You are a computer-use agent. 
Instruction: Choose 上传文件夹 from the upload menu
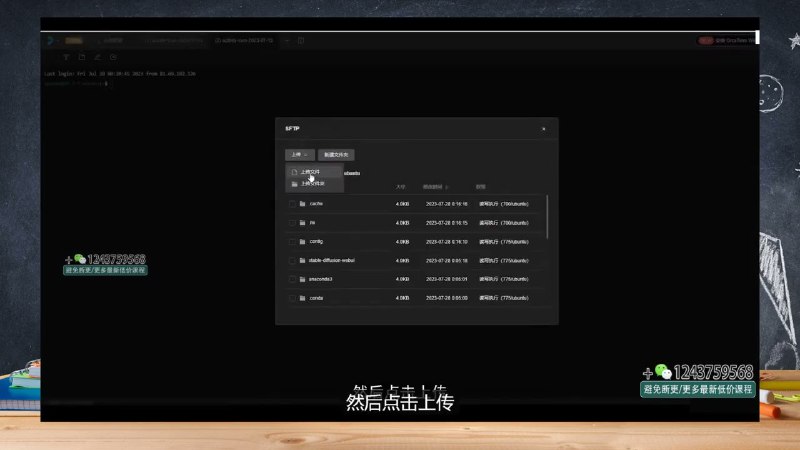[314, 184]
